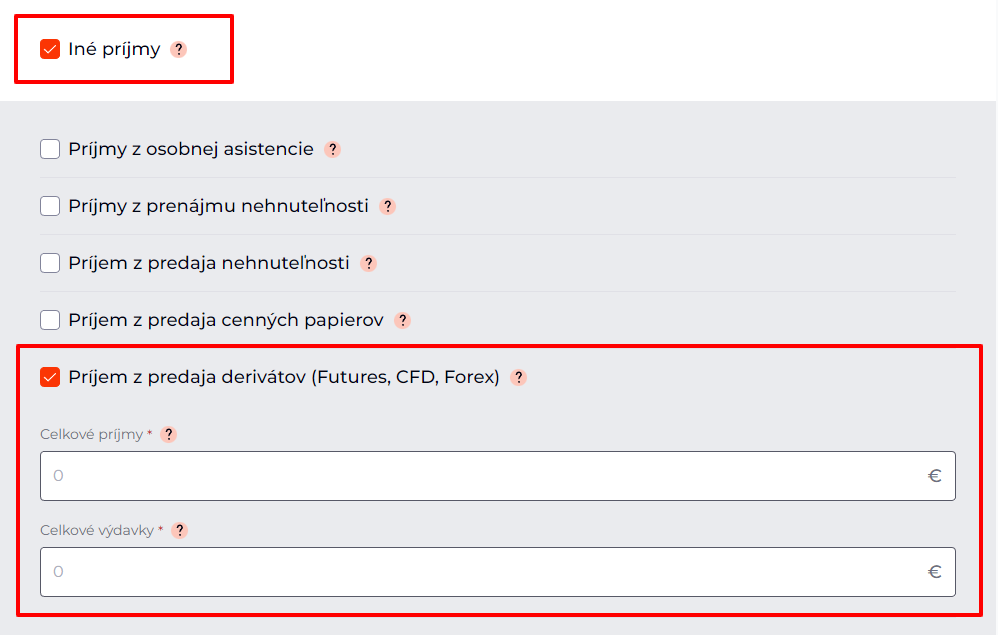Uncheck the Iné príjmy checkbox
Image resolution: width=998 pixels, height=635 pixels.
(x=50, y=49)
